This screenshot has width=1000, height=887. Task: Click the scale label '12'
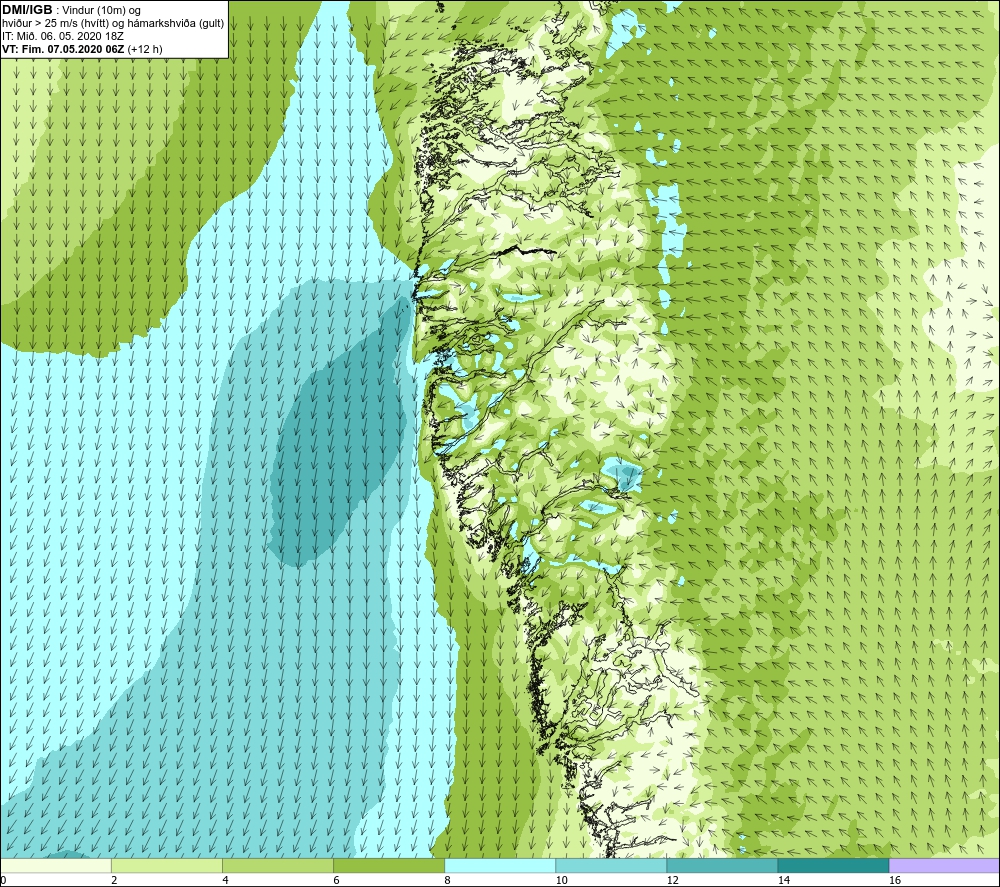[672, 881]
